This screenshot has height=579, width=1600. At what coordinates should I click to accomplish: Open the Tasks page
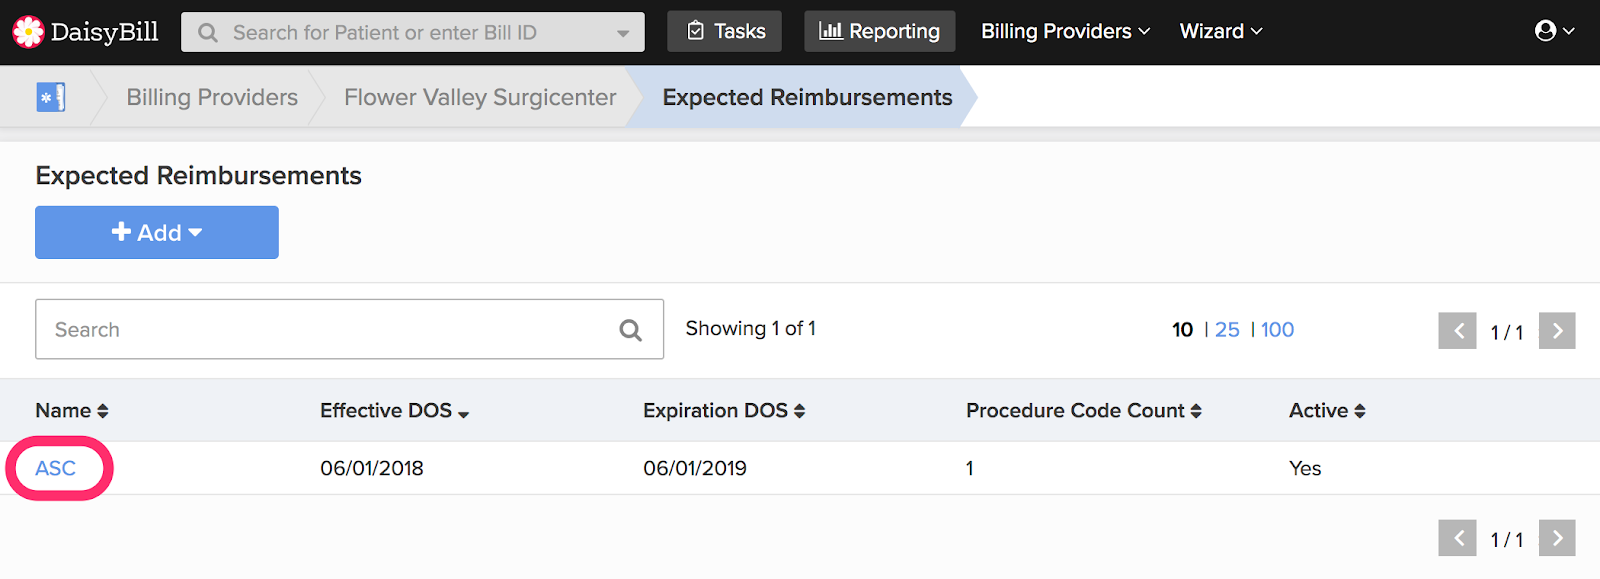click(x=725, y=31)
